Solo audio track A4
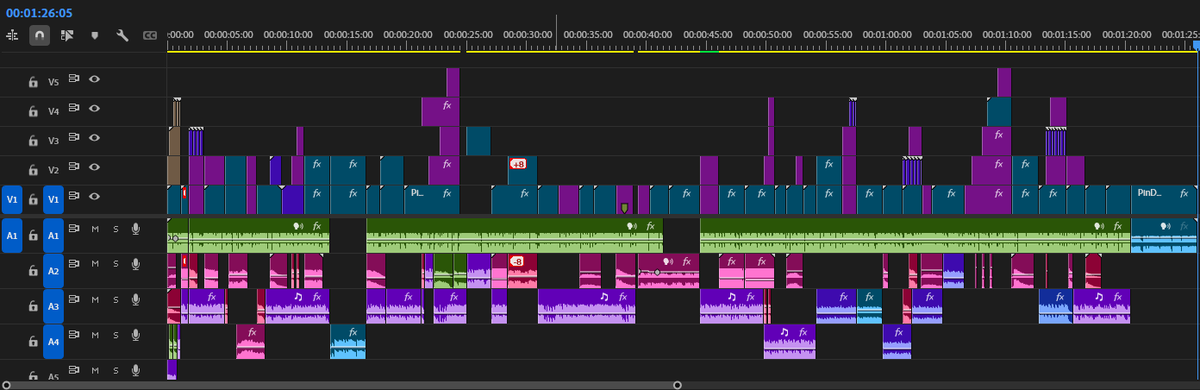The width and height of the screenshot is (1200, 390). tap(115, 336)
